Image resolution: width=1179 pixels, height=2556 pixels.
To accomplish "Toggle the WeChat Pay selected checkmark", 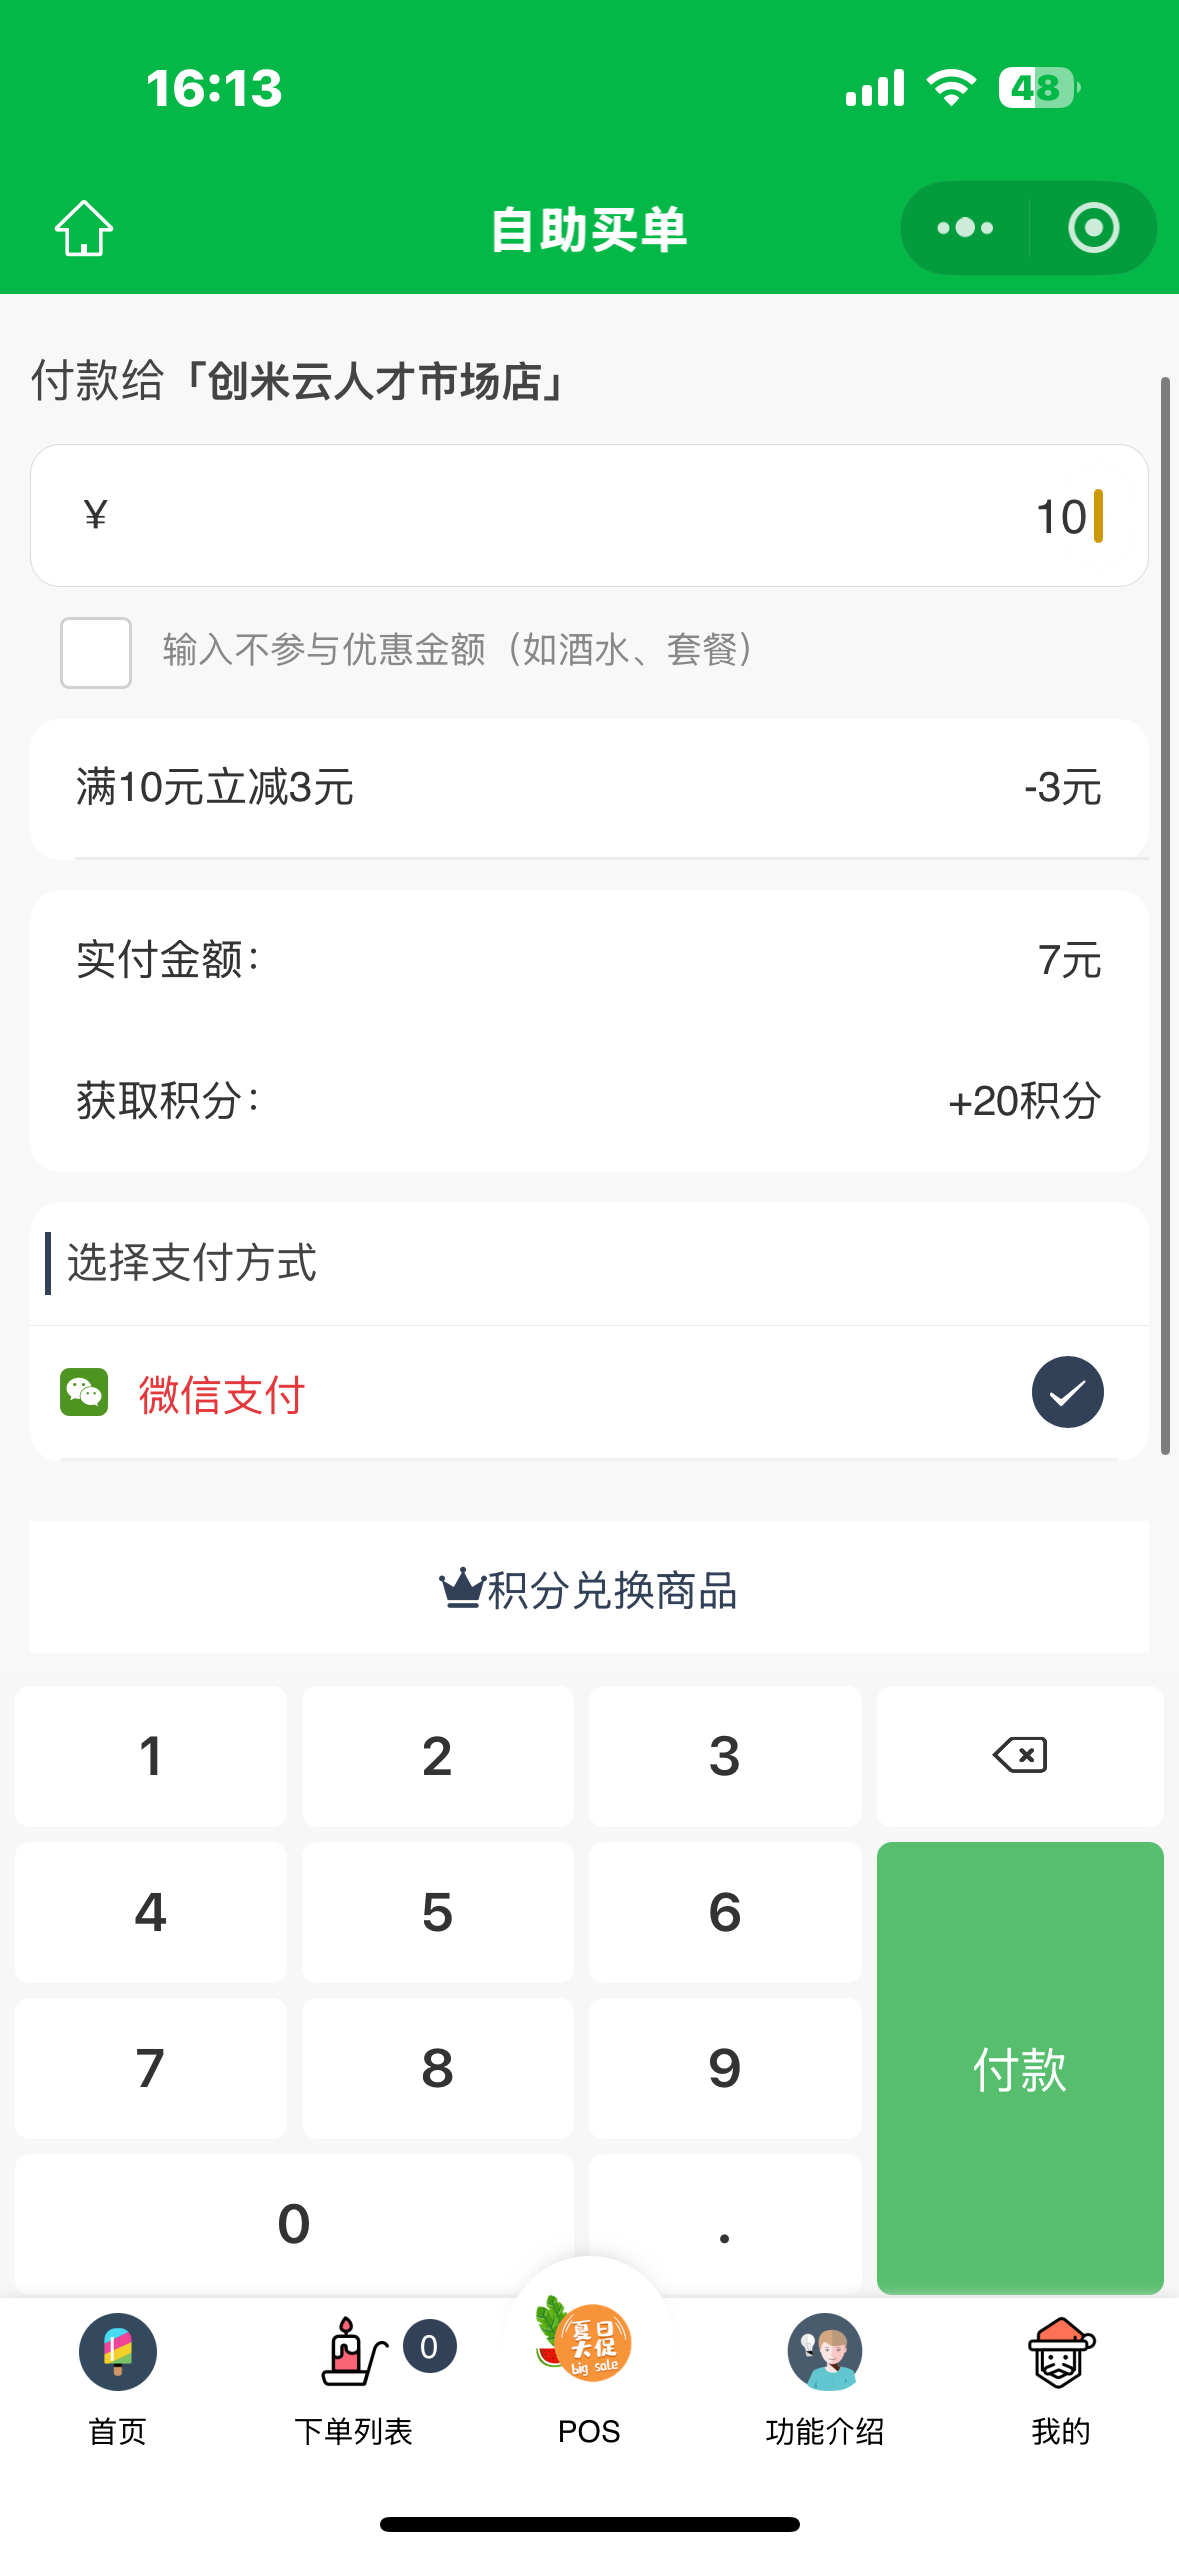I will 1067,1392.
